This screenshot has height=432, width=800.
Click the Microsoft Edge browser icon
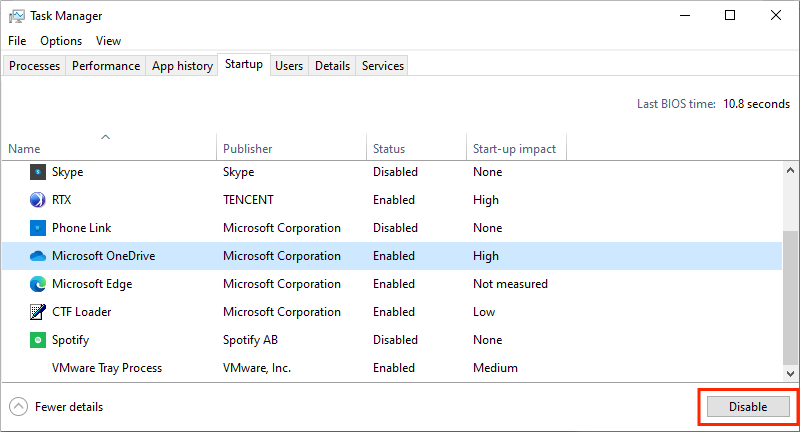click(x=38, y=284)
